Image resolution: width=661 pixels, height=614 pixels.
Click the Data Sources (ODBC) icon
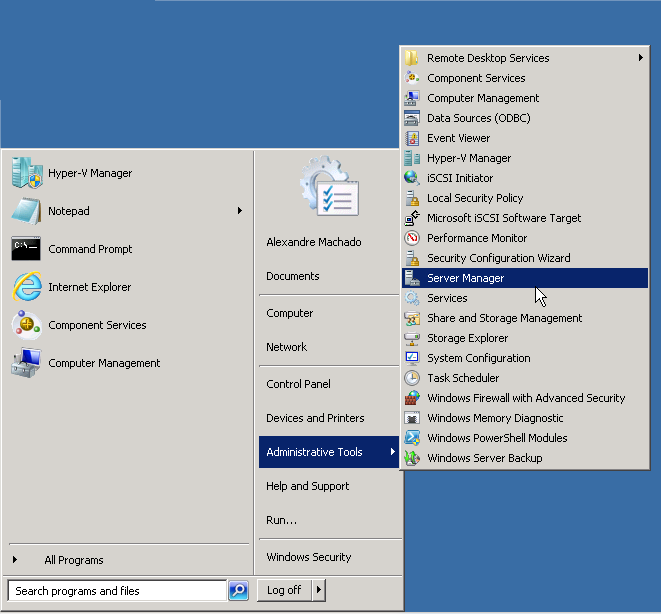coord(412,118)
